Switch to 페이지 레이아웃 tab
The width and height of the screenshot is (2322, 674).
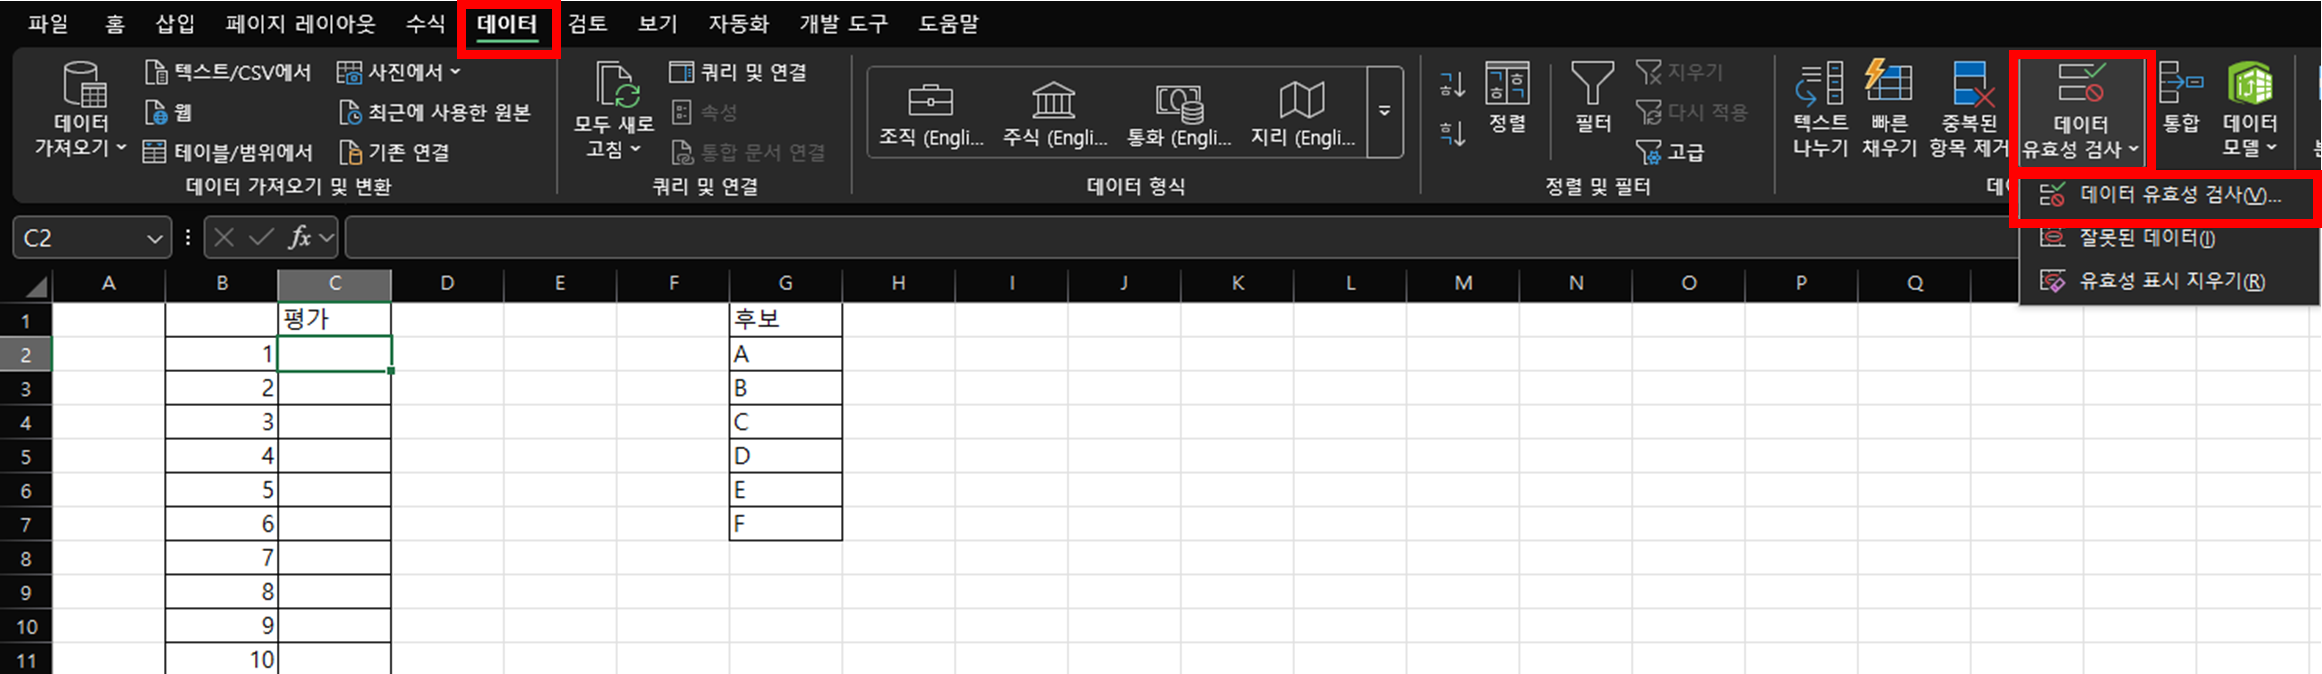300,23
